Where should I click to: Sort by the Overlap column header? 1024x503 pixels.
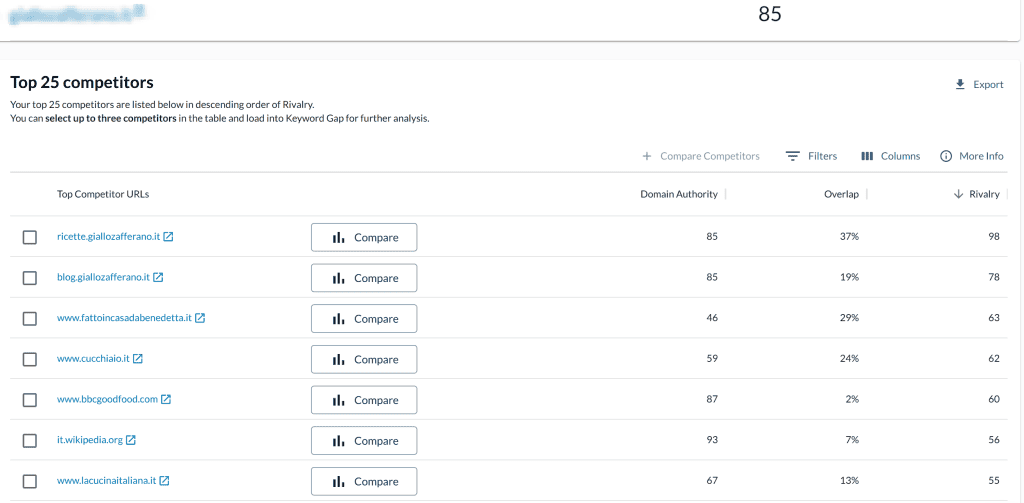pos(841,194)
